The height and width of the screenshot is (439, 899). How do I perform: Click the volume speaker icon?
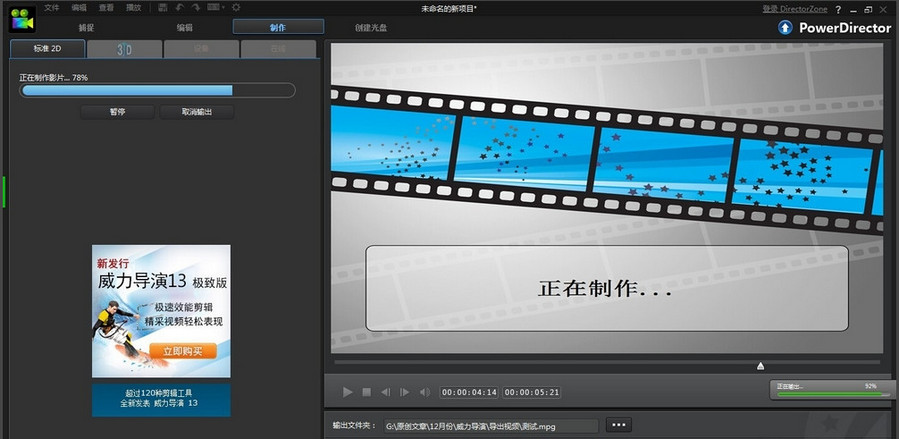[x=425, y=392]
